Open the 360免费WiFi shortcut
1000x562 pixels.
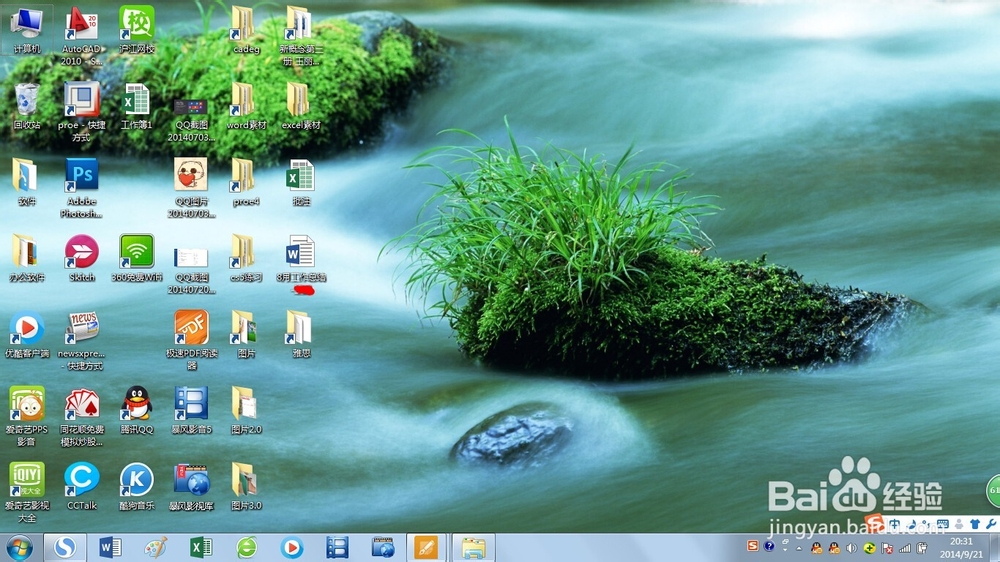coord(136,258)
